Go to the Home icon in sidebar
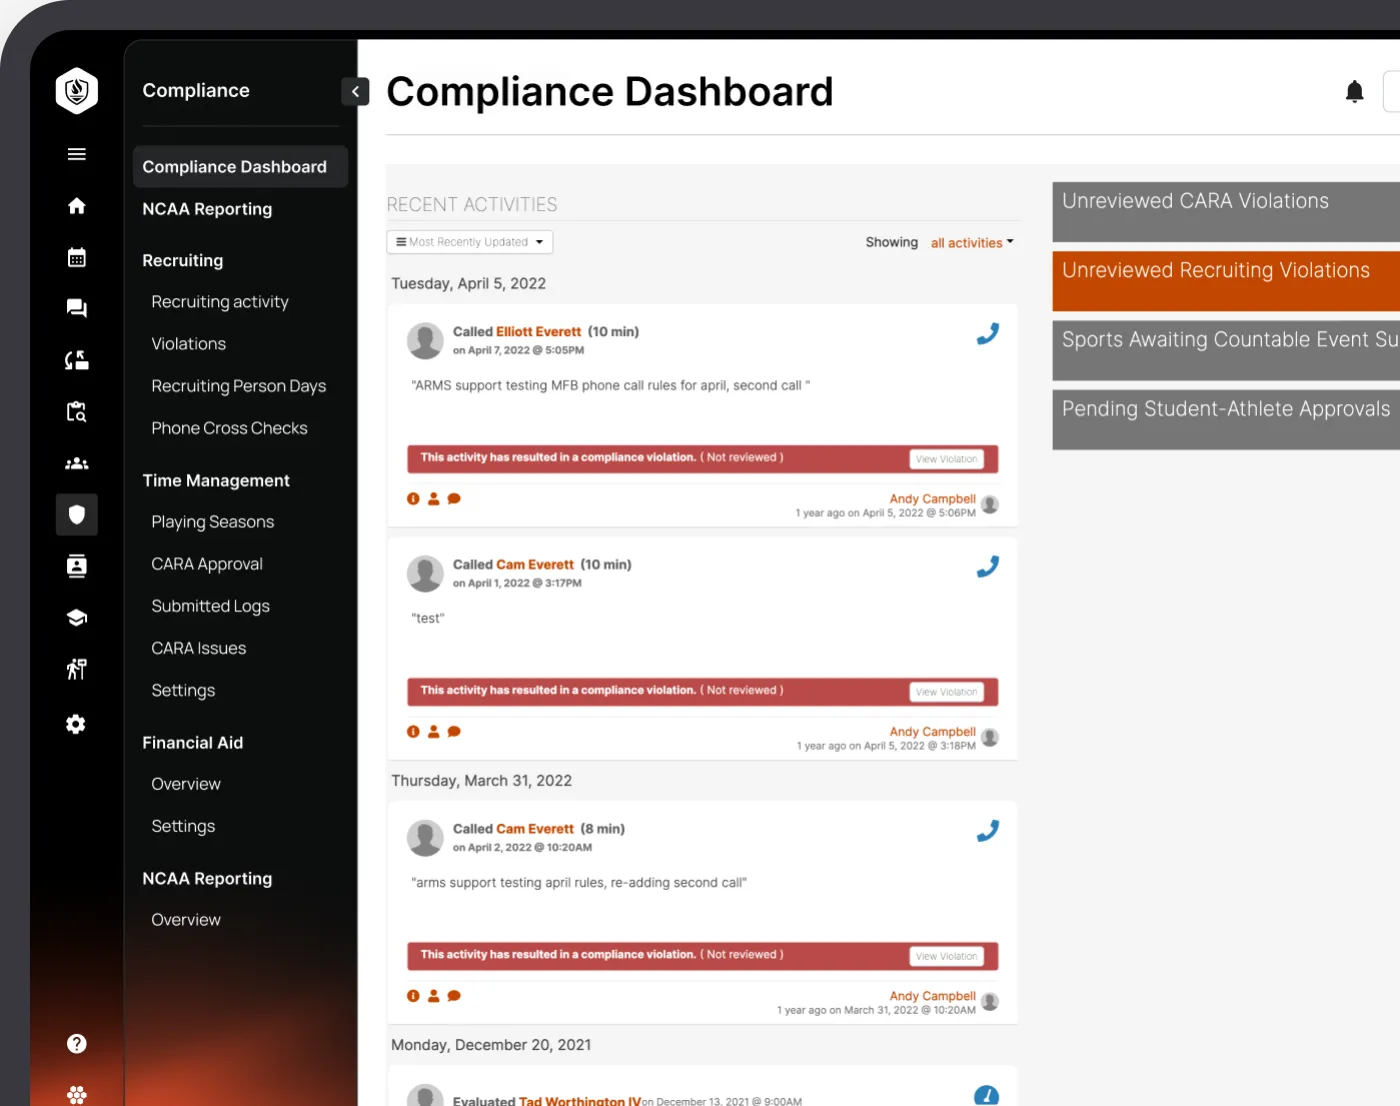 77,206
